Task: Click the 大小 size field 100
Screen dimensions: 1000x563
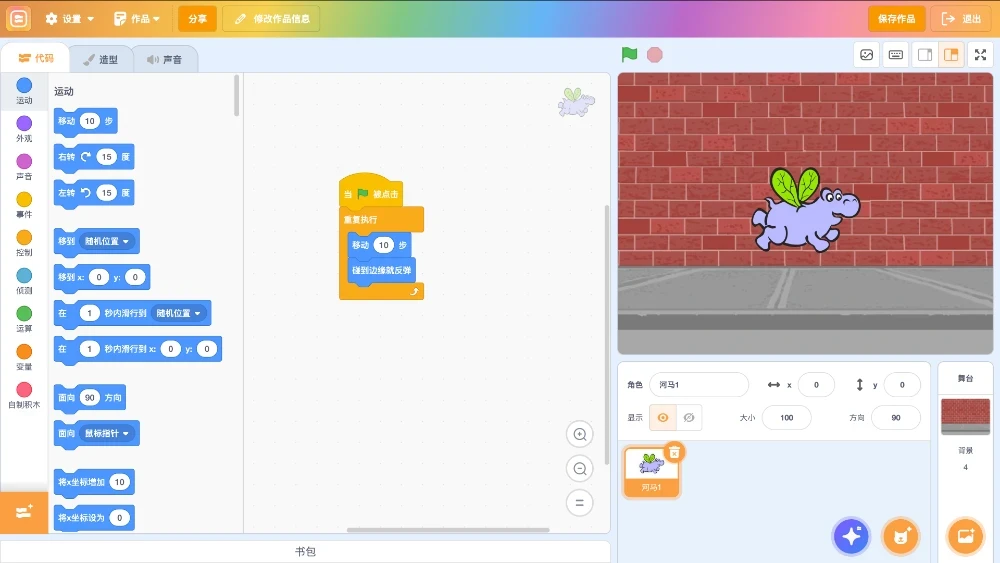Action: [x=786, y=418]
